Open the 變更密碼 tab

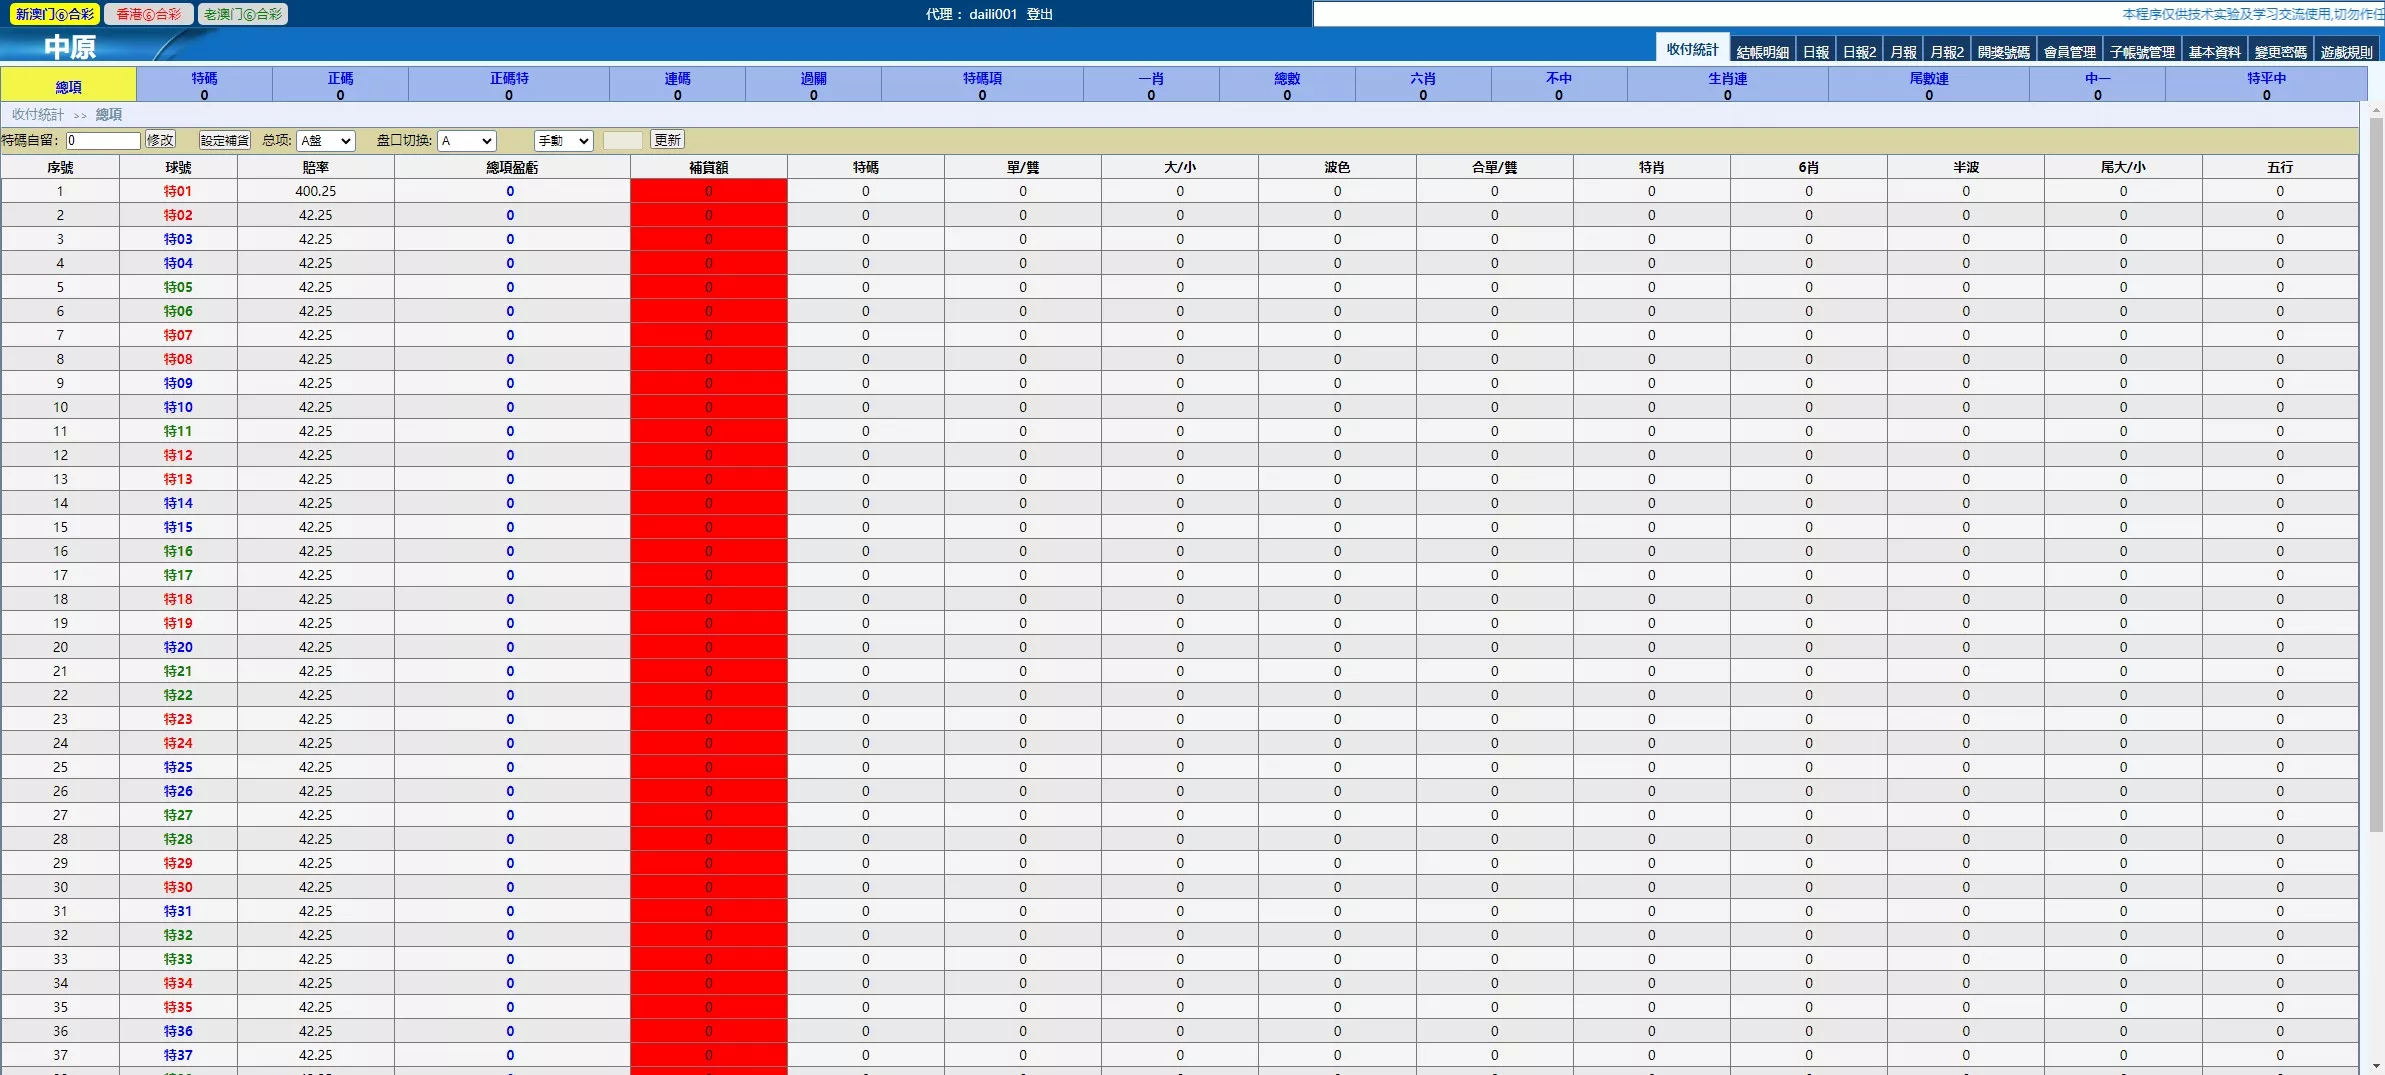pos(2280,52)
